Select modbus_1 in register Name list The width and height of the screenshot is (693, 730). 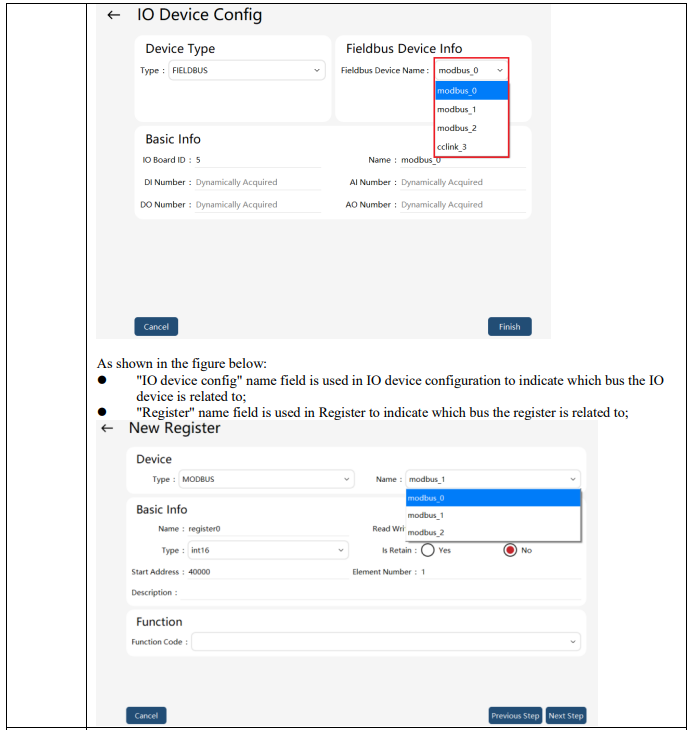pos(493,515)
